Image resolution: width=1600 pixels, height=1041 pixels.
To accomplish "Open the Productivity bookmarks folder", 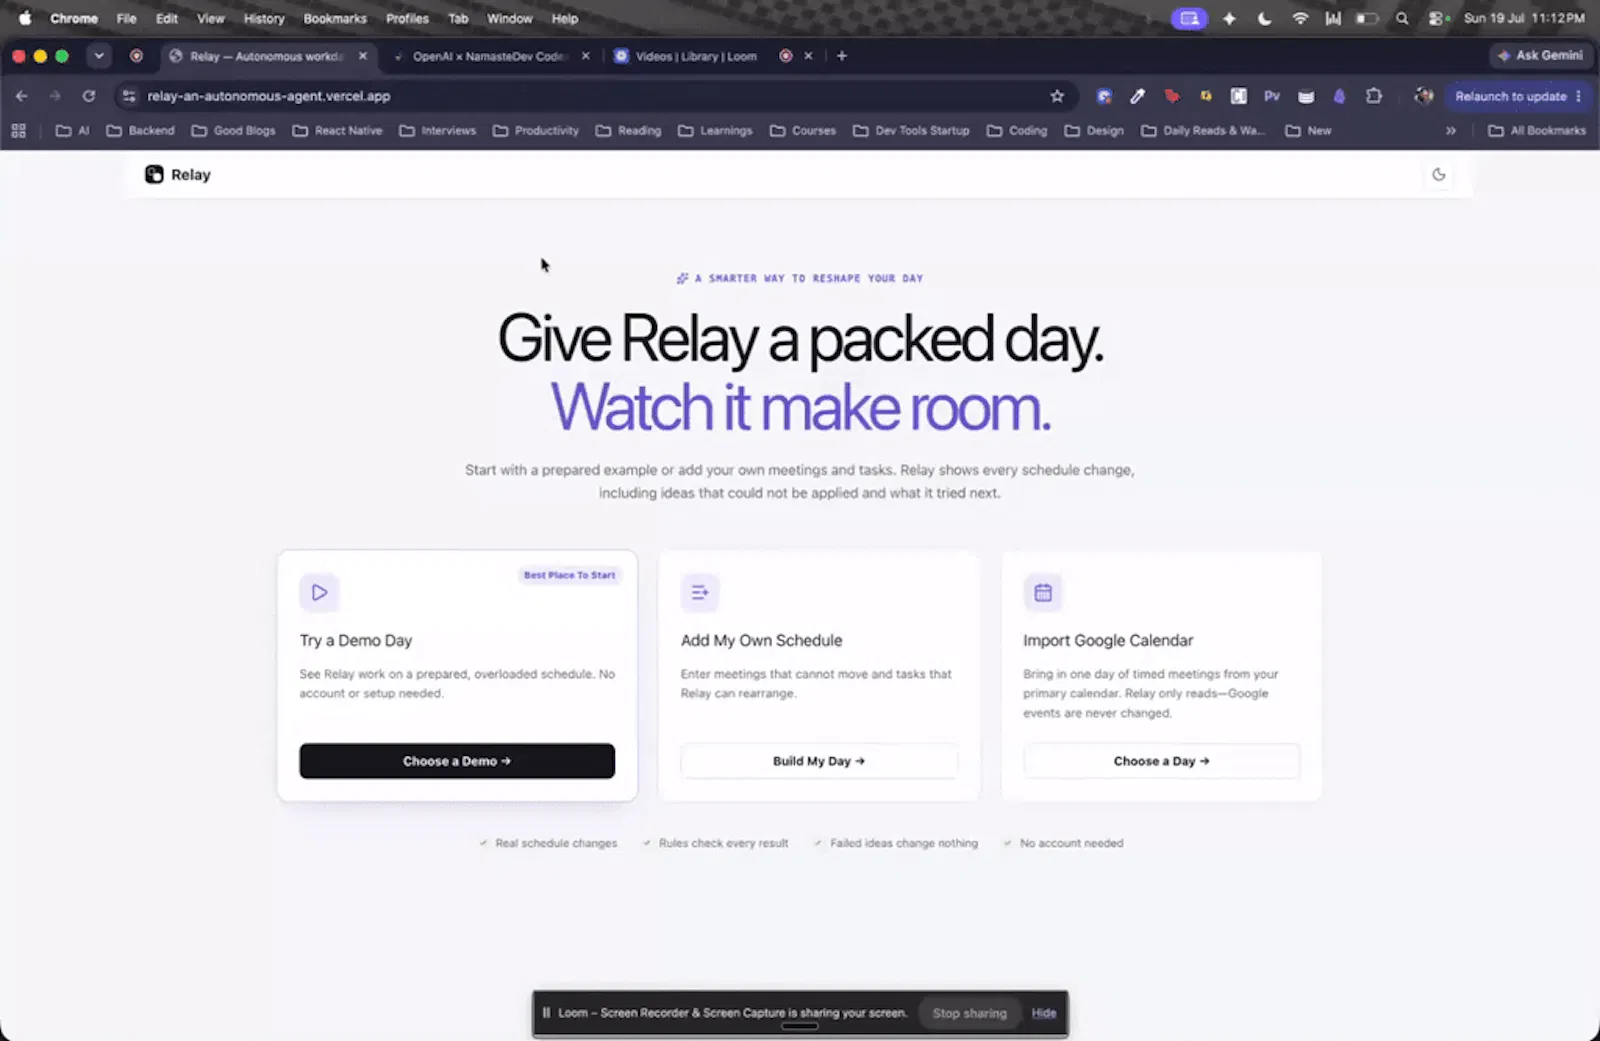I will (x=536, y=131).
